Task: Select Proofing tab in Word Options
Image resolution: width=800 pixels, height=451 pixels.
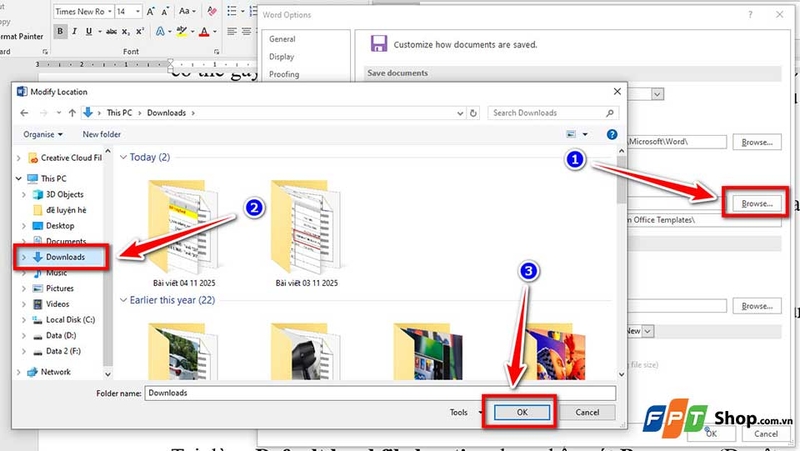Action: pyautogui.click(x=284, y=74)
